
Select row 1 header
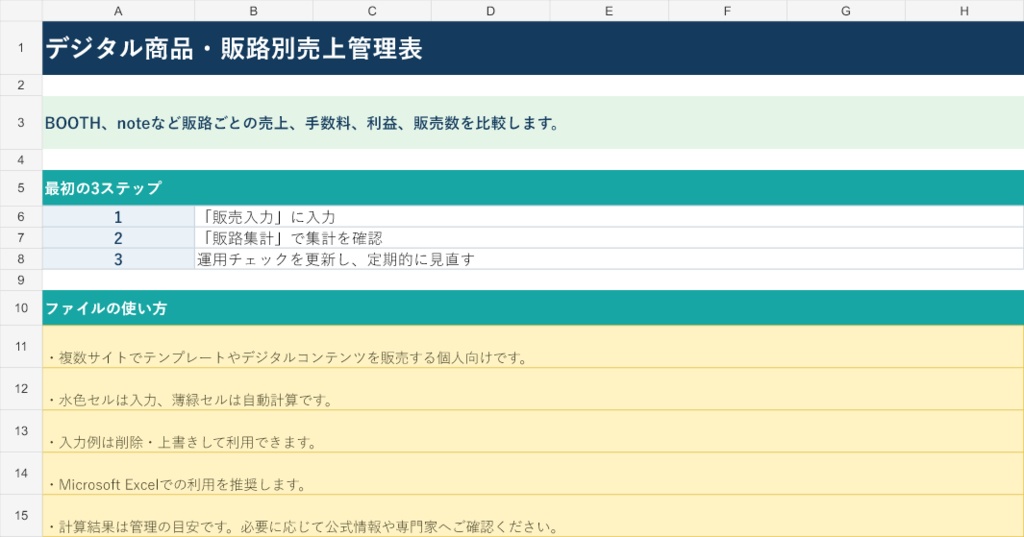tap(21, 48)
